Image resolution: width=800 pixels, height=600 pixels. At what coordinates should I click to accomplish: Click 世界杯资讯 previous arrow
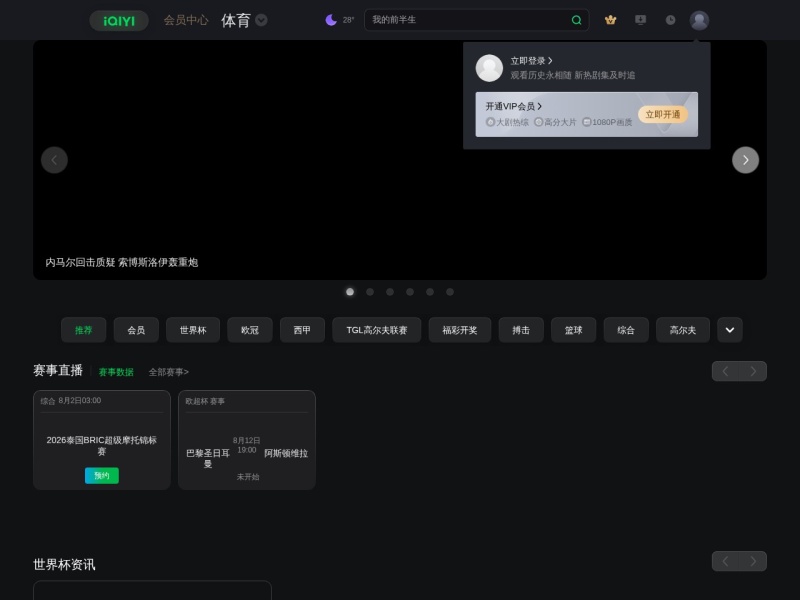pyautogui.click(x=726, y=561)
